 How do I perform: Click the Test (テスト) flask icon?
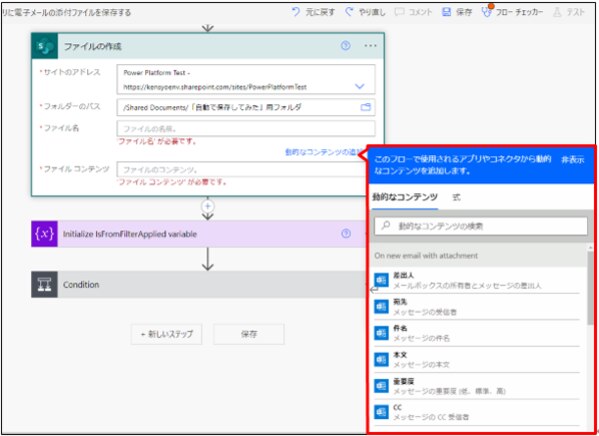(x=557, y=12)
